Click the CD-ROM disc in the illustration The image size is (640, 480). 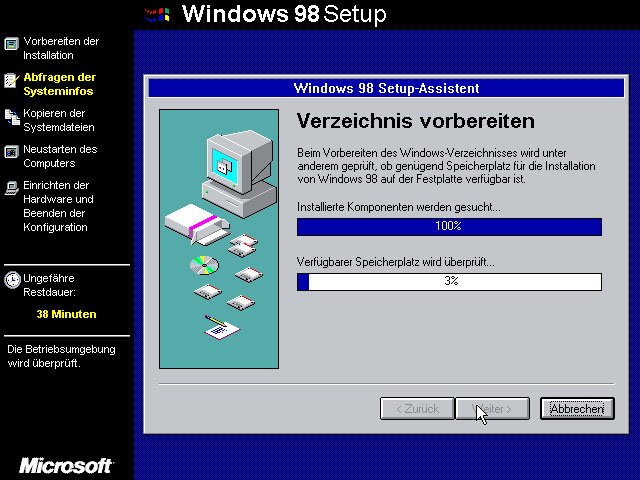tap(204, 265)
